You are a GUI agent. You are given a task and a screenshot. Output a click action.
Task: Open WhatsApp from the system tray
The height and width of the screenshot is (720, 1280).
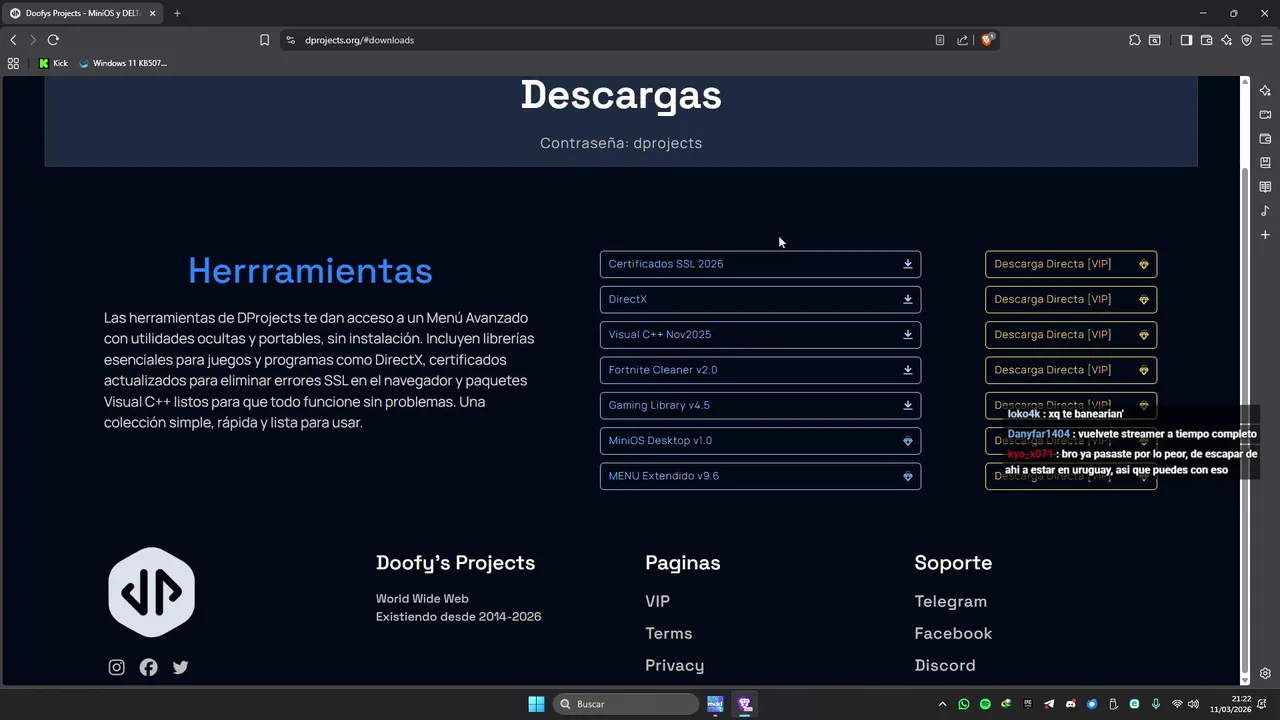tap(964, 704)
